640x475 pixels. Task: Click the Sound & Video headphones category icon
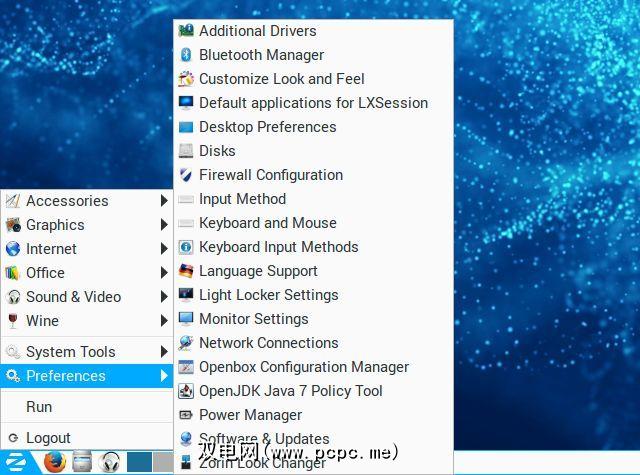point(13,297)
